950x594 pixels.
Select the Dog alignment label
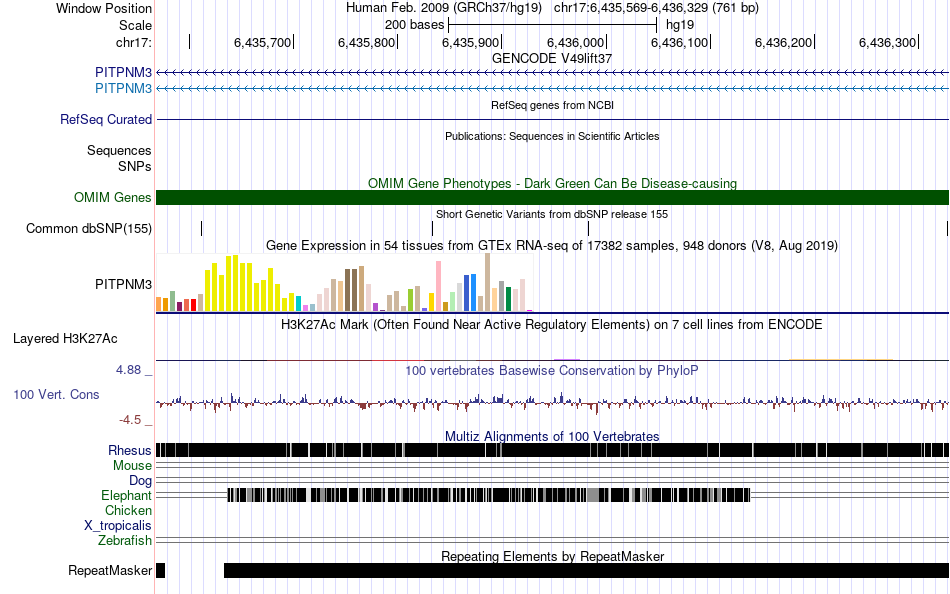140,481
